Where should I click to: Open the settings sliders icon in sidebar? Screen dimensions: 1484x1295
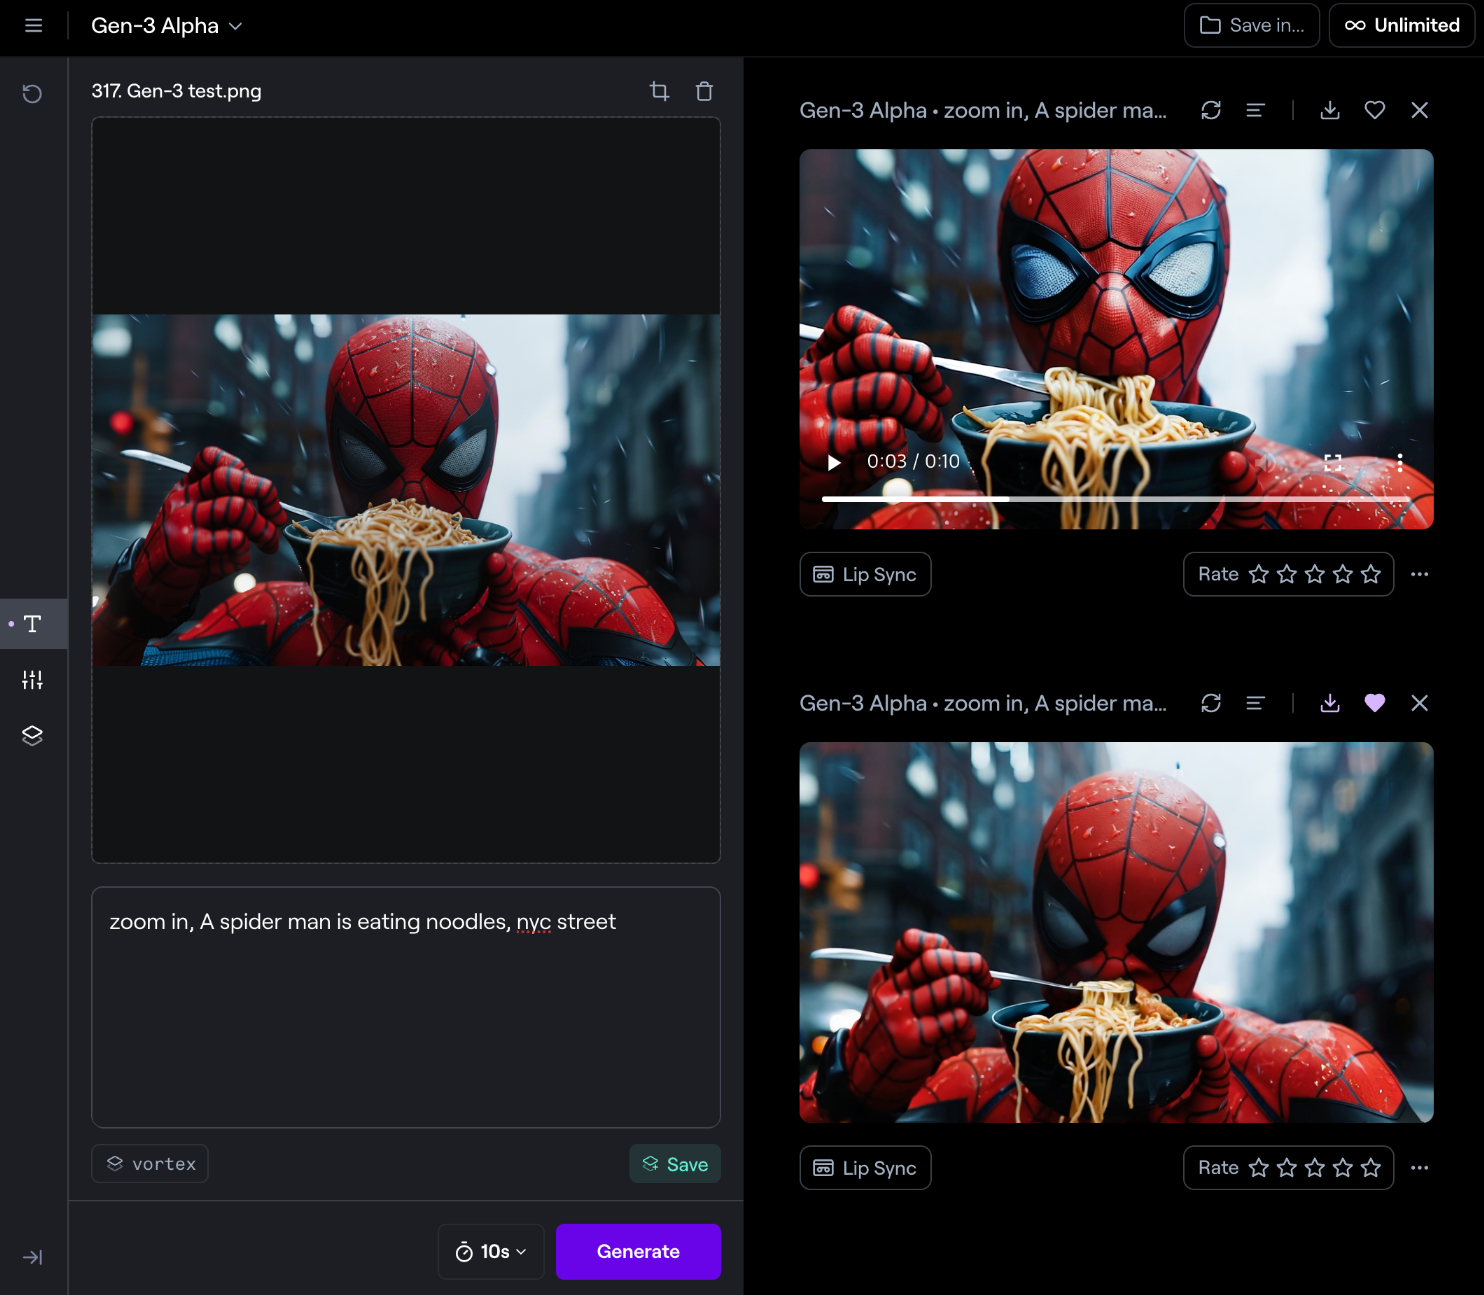point(33,680)
